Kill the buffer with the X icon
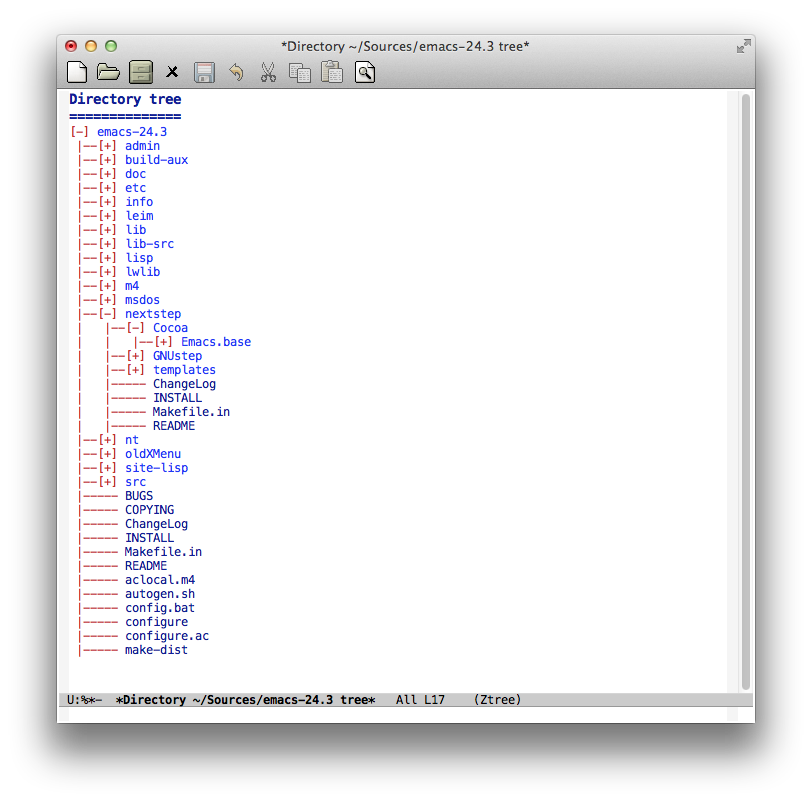Image resolution: width=812 pixels, height=802 pixels. [x=172, y=72]
